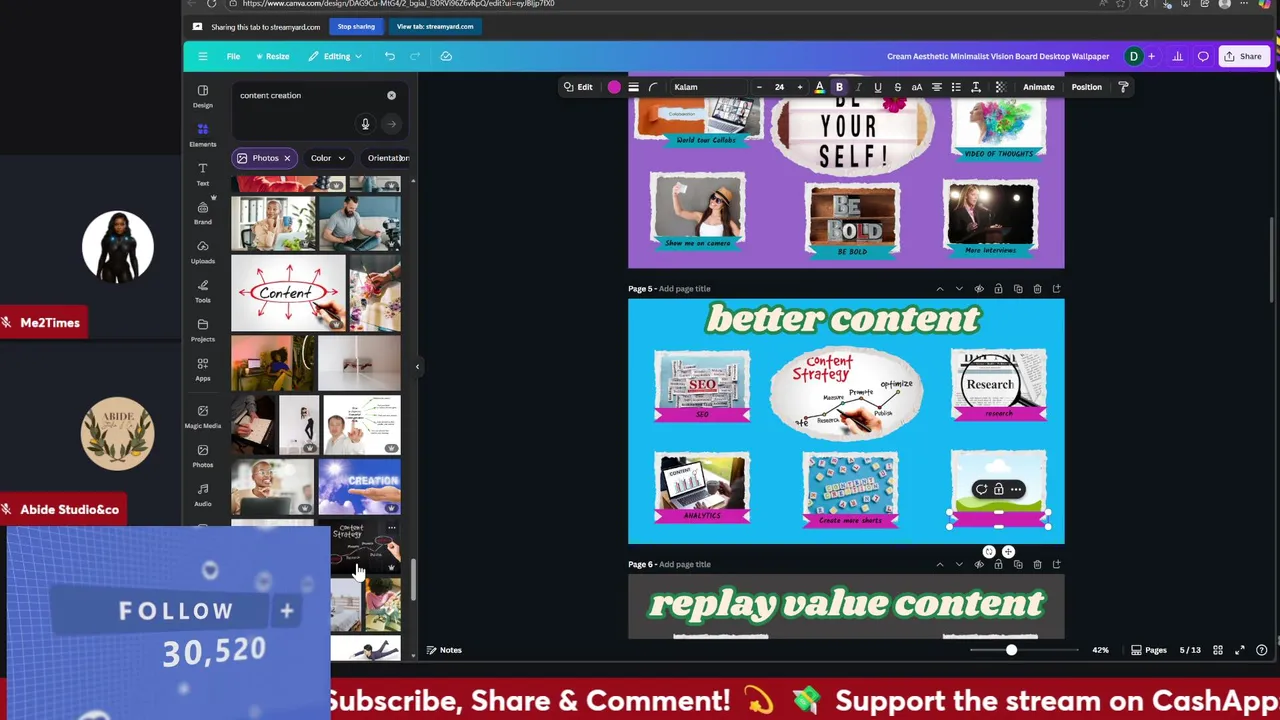The image size is (1280, 720).
Task: Open the D user avatar
Action: pos(1133,56)
